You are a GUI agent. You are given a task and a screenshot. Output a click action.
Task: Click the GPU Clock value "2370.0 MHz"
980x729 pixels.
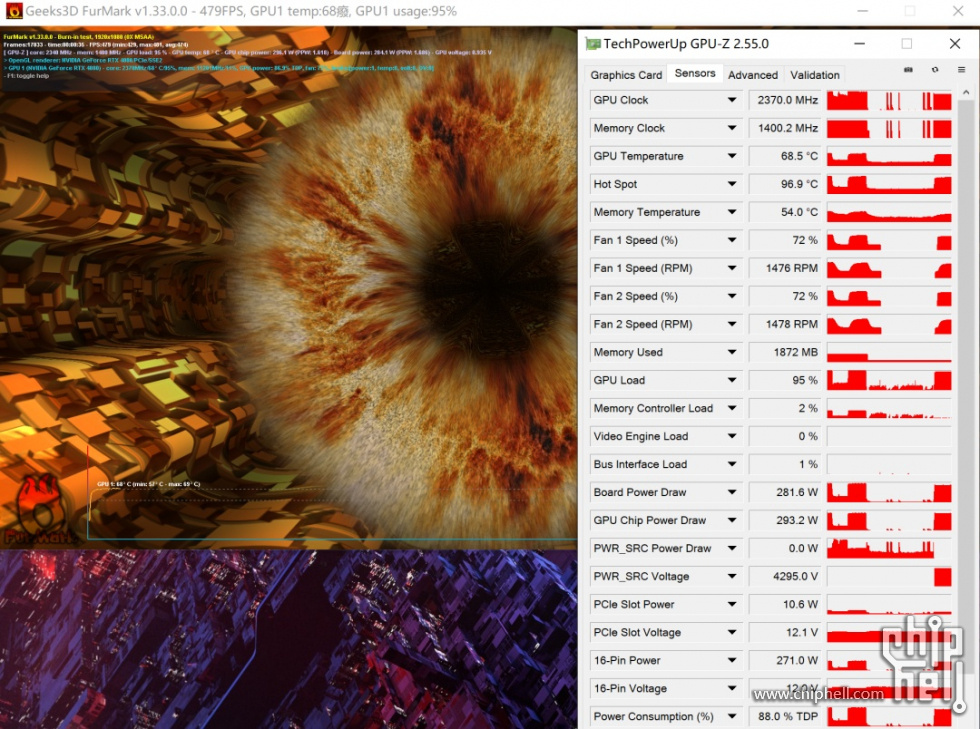(x=786, y=100)
